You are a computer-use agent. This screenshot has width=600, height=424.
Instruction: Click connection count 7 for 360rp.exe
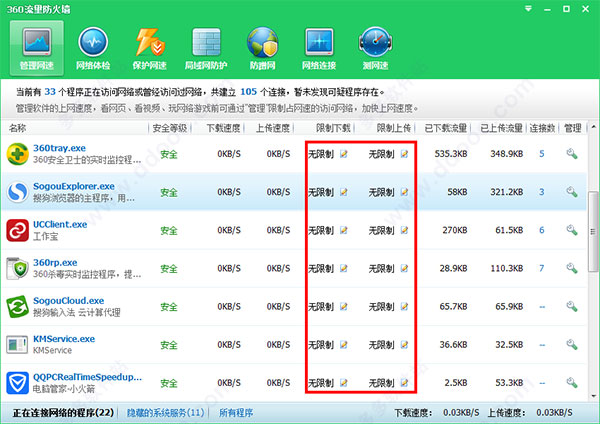click(542, 268)
